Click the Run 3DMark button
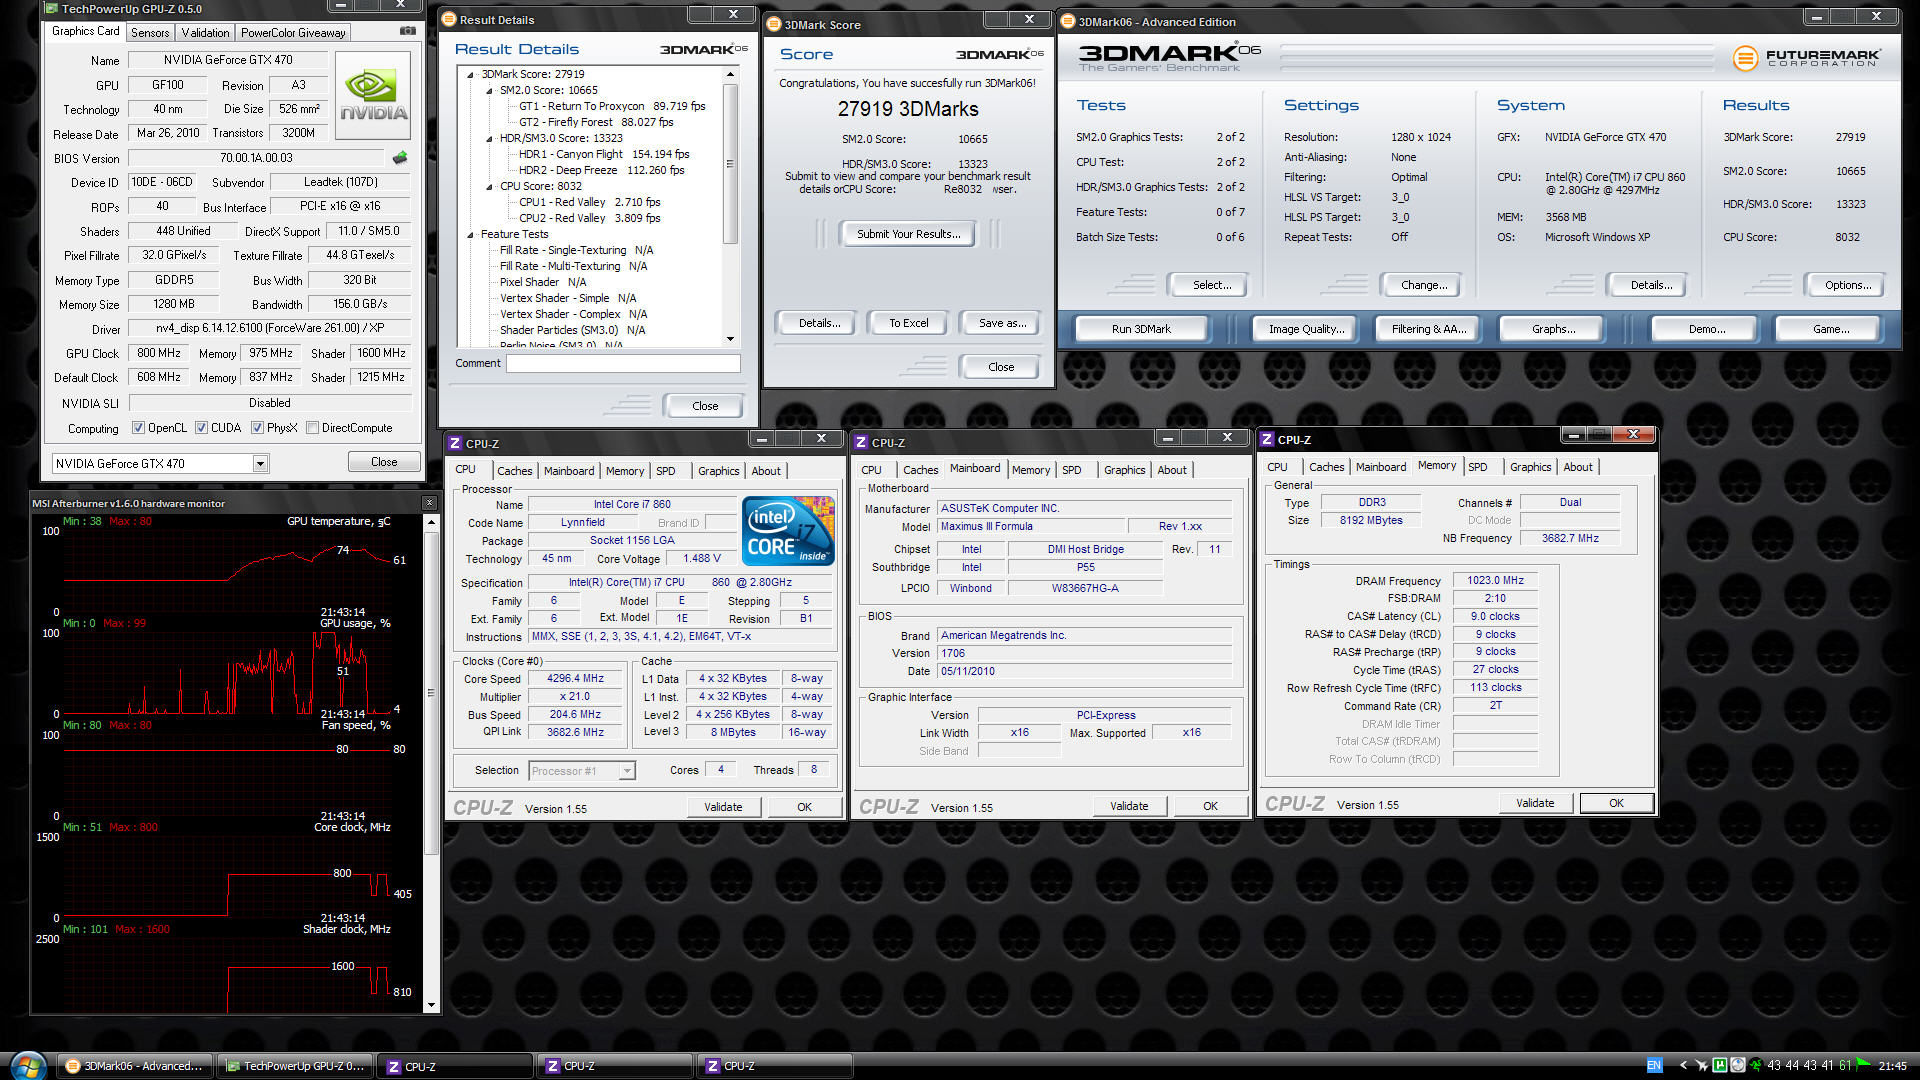This screenshot has height=1080, width=1920. 1140,329
